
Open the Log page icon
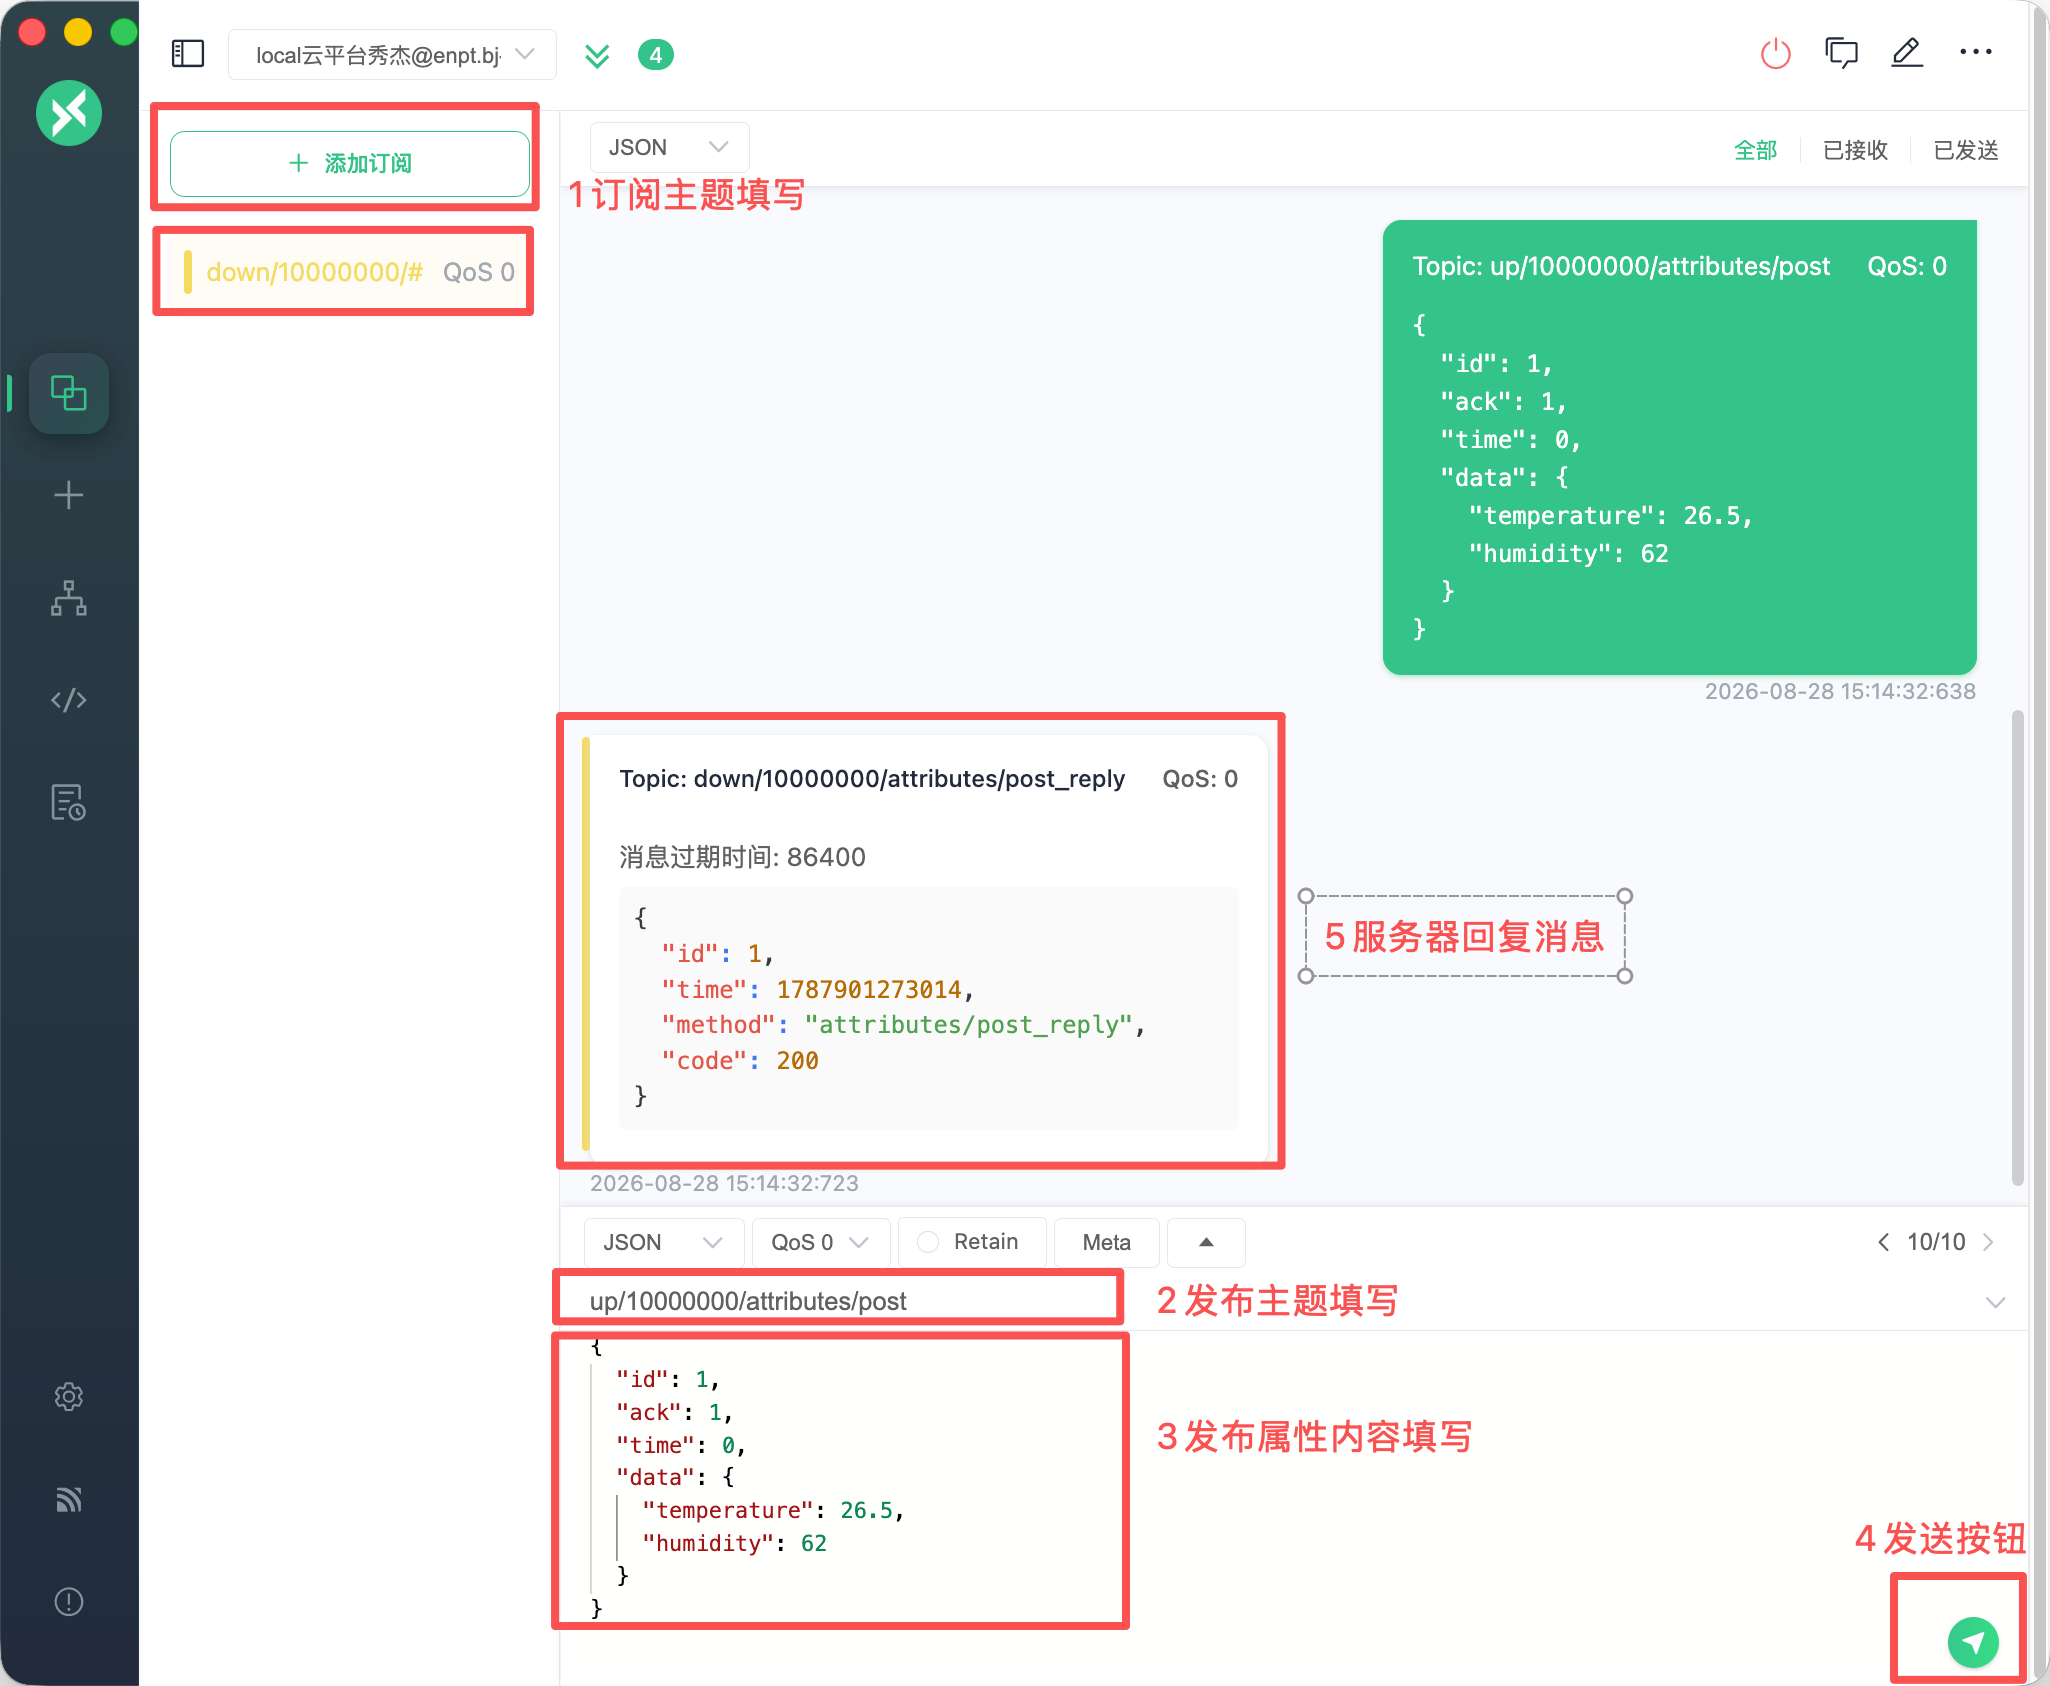69,802
